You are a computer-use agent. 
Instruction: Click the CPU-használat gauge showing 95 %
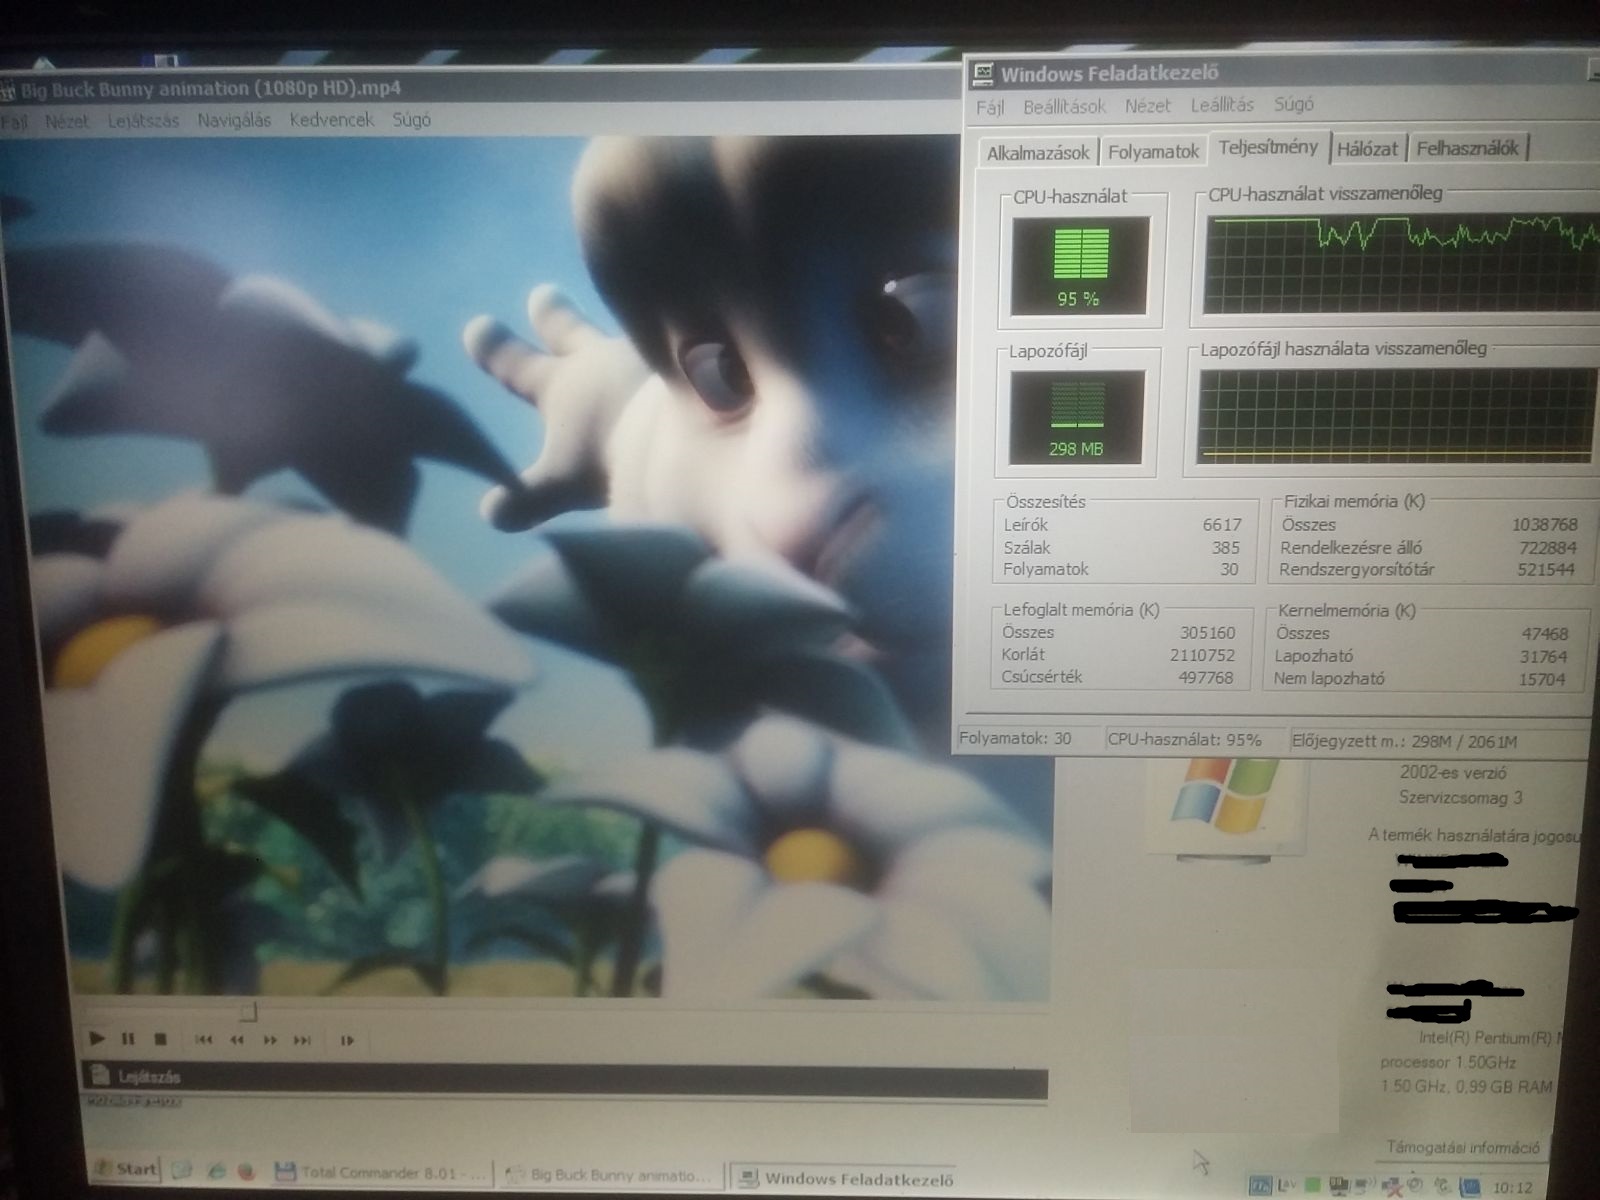(x=1080, y=266)
